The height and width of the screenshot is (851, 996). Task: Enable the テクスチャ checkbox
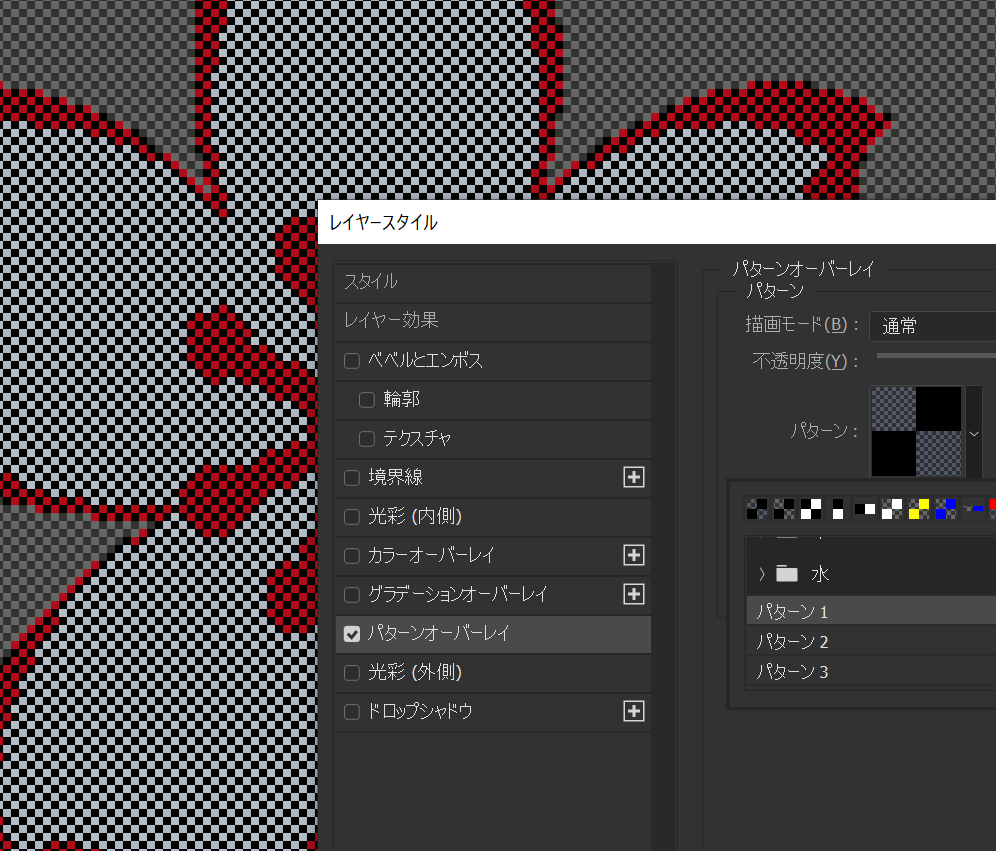pos(367,439)
